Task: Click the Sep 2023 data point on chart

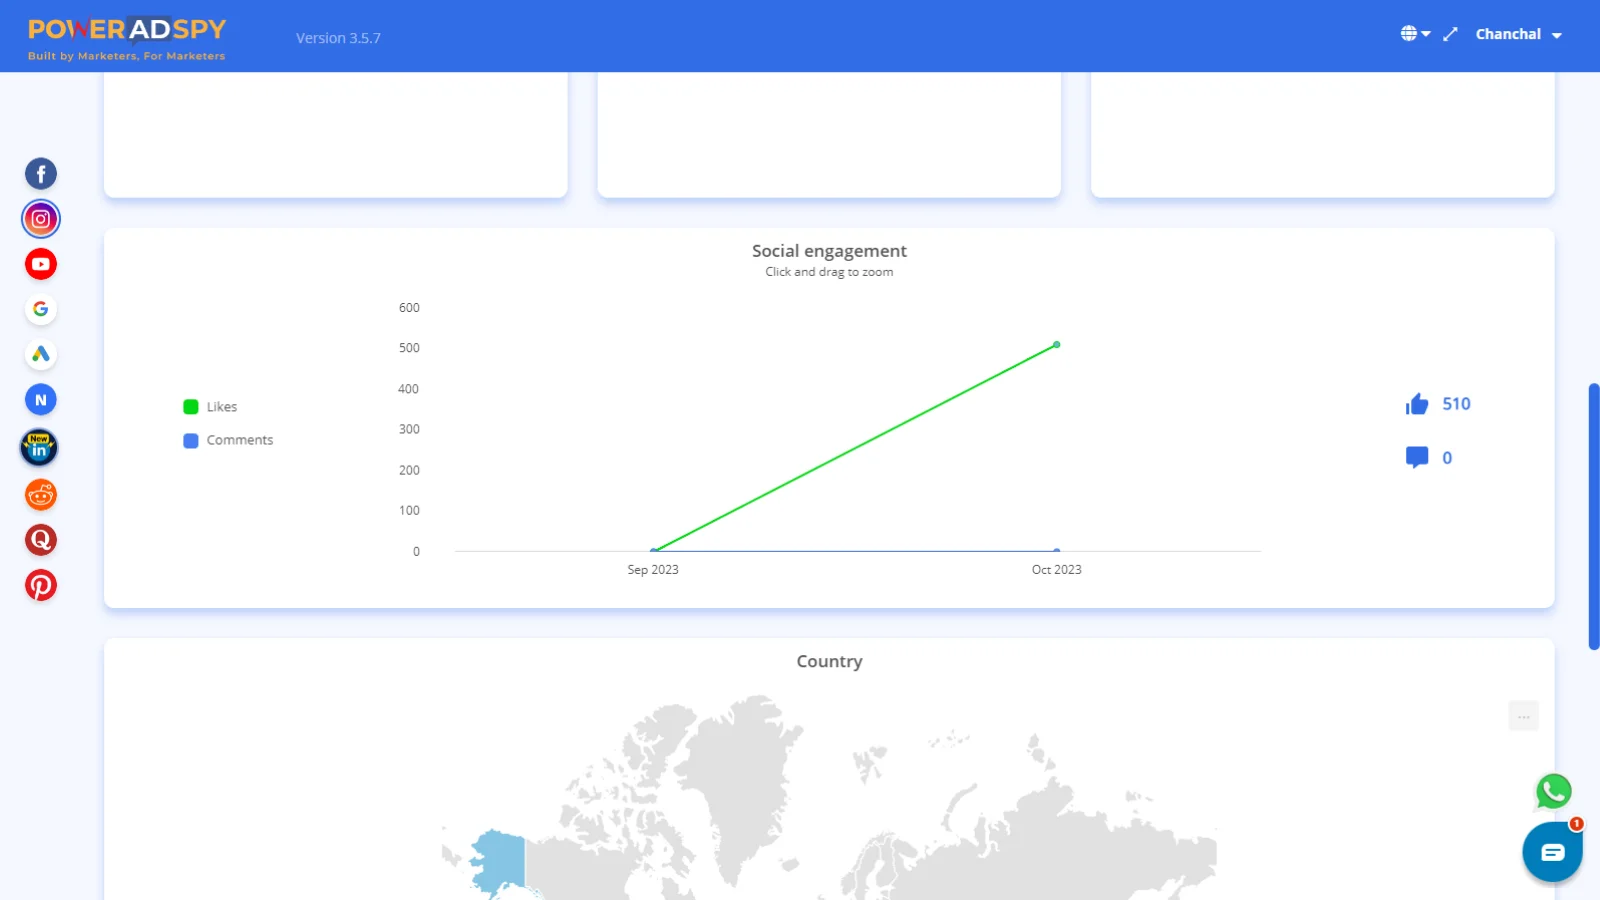Action: click(654, 551)
